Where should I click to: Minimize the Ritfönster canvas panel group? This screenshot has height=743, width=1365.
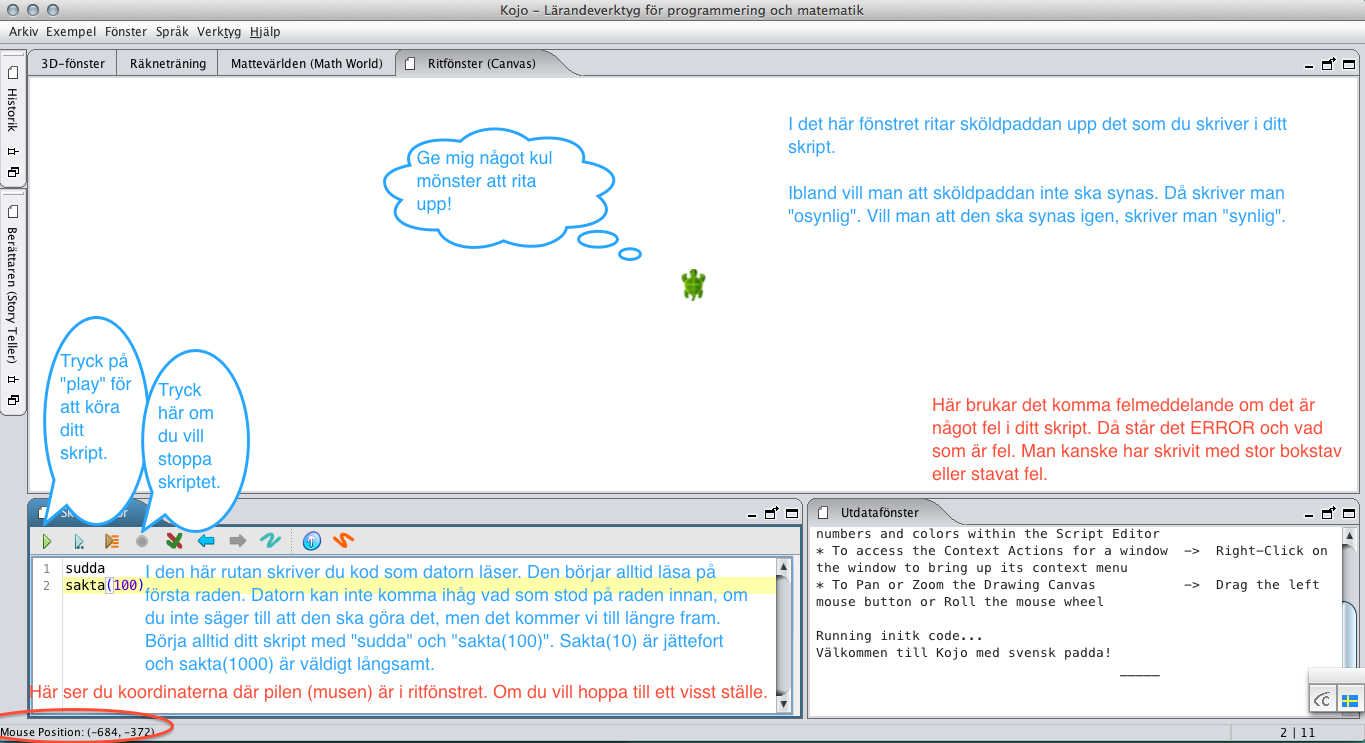pos(1311,65)
